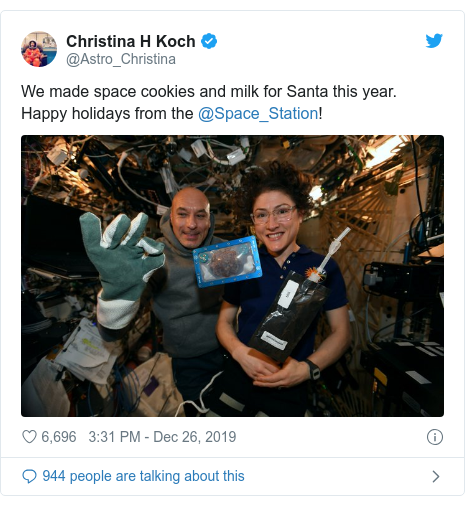Click the 6,696 likes count
The height and width of the screenshot is (505, 465).
[x=59, y=437]
